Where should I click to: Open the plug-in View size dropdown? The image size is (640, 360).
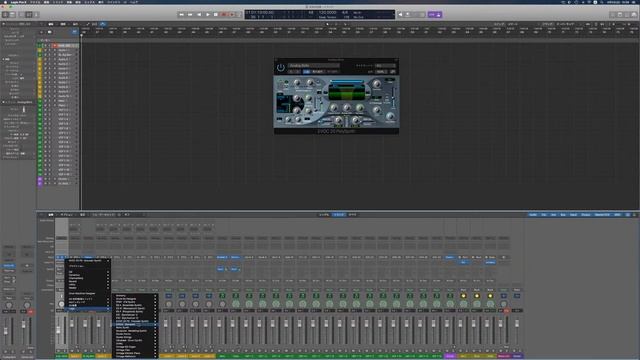[381, 71]
